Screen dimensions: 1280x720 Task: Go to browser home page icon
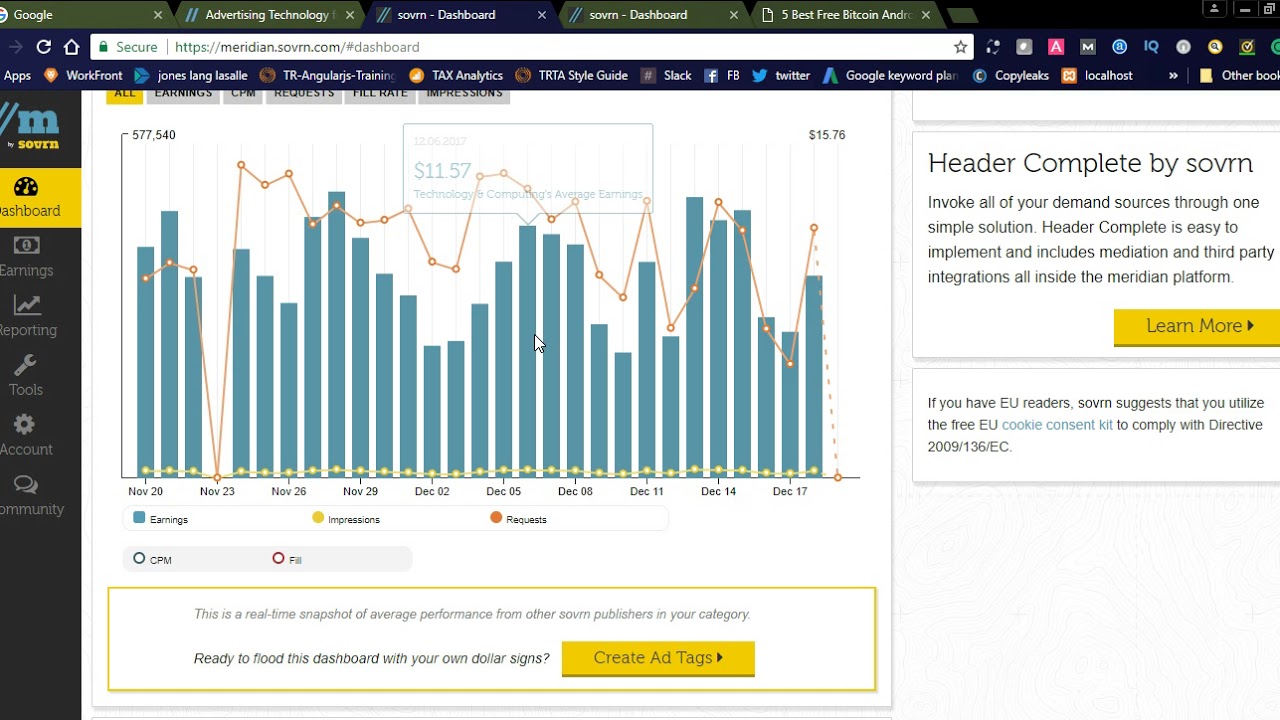click(71, 47)
